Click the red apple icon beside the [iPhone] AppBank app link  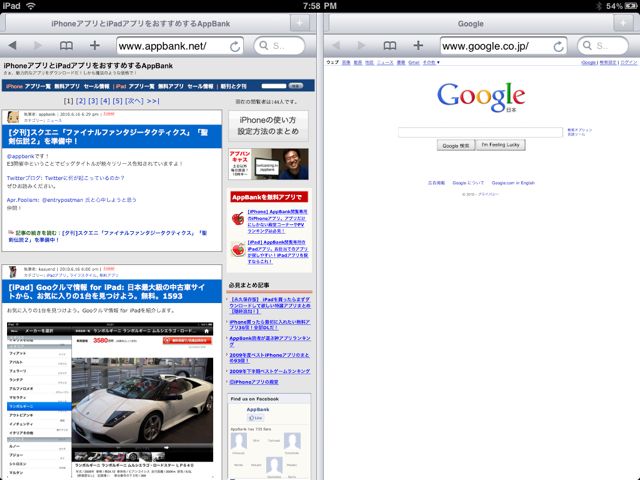(x=238, y=219)
